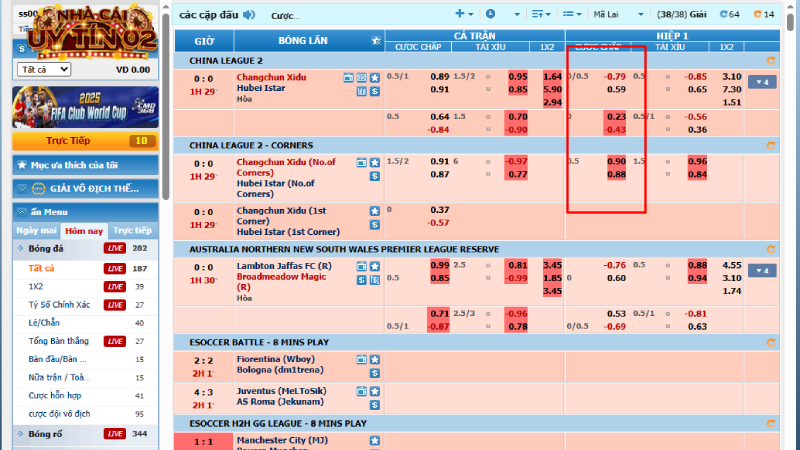Mute the sound speaker icon beside các cặp đấu
This screenshot has width=800, height=450.
pyautogui.click(x=249, y=15)
